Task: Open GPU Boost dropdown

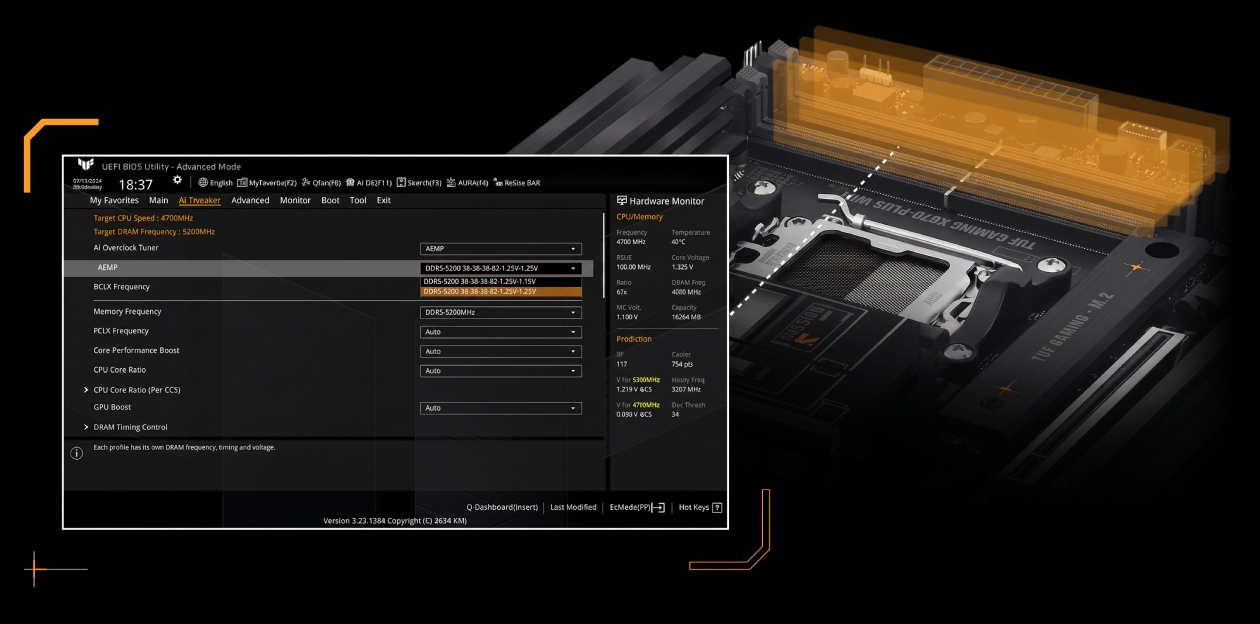Action: tap(501, 408)
